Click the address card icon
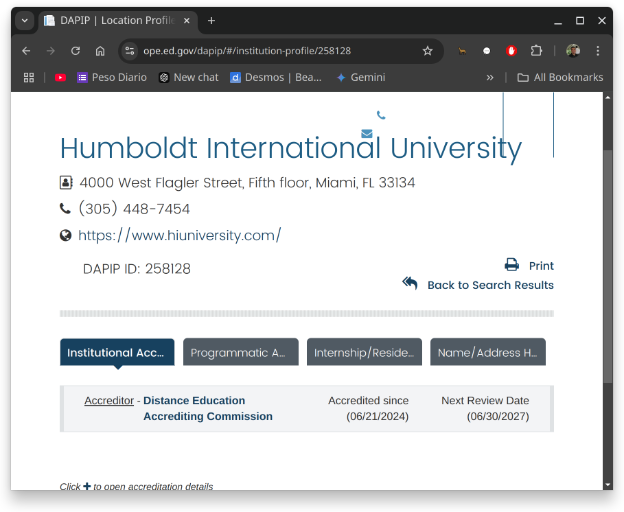The width and height of the screenshot is (624, 512). (66, 183)
